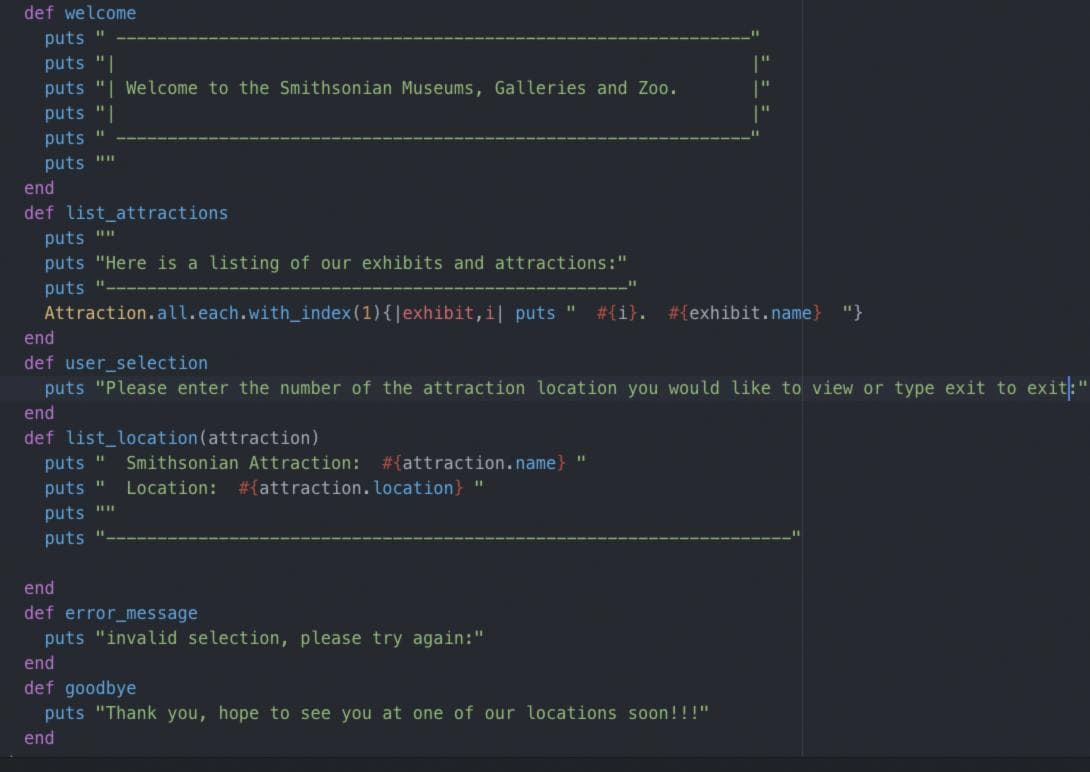Screen dimensions: 1090x772
Task: Click the "user_selection" method name
Action: point(136,363)
